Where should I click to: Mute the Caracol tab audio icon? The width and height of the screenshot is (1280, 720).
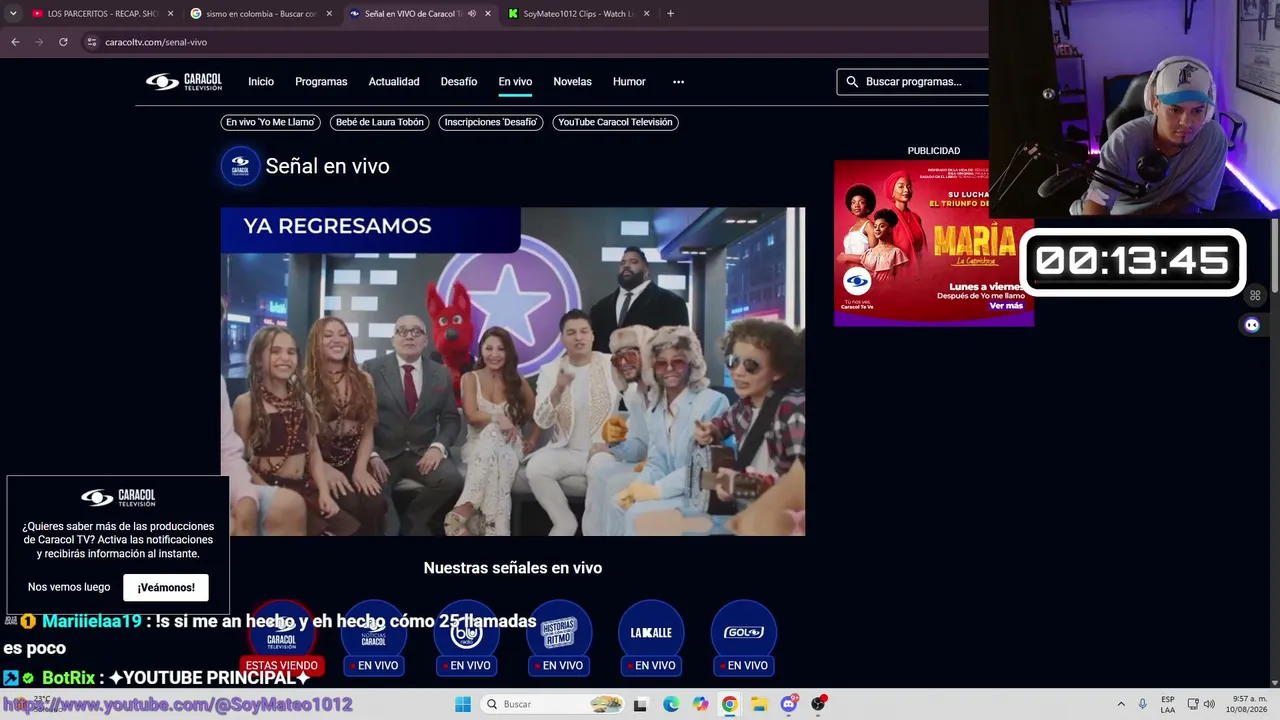(471, 14)
